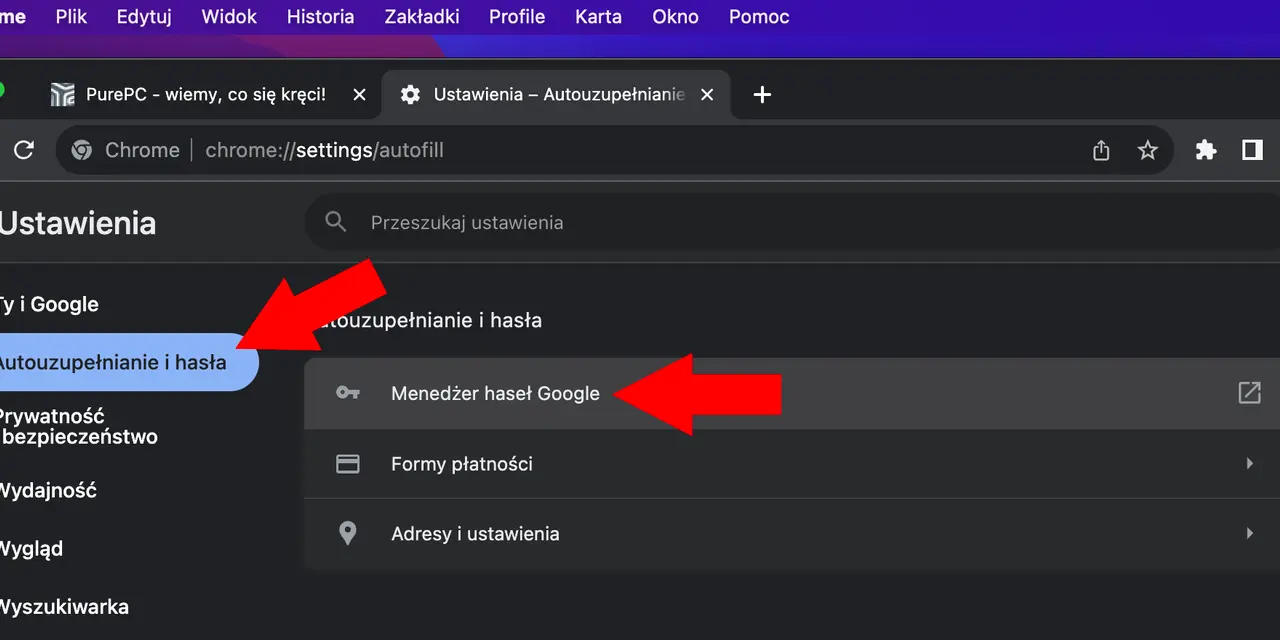Open the external link icon for Menedżer haseł

coord(1249,393)
